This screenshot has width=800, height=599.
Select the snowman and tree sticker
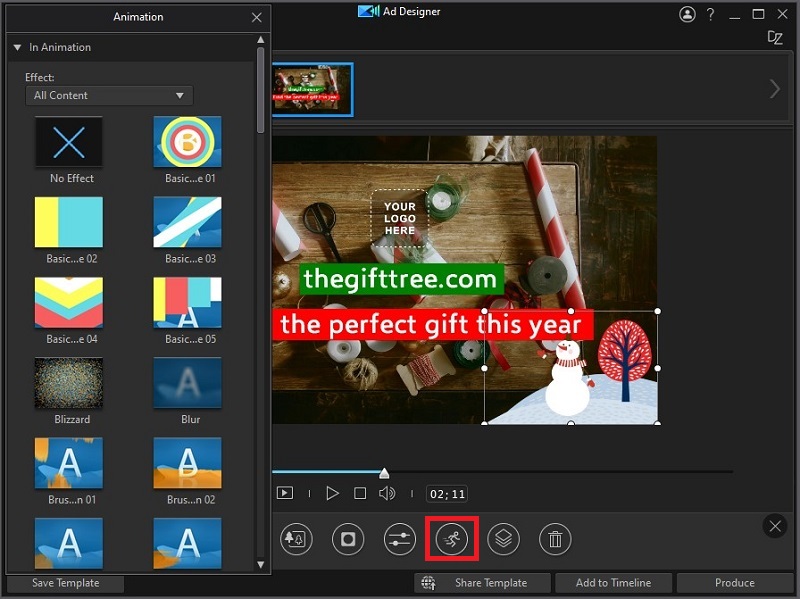tap(571, 367)
